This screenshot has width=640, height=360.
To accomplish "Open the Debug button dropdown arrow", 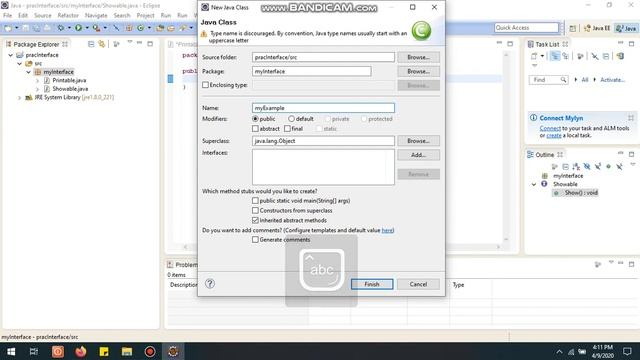I will coord(69,28).
